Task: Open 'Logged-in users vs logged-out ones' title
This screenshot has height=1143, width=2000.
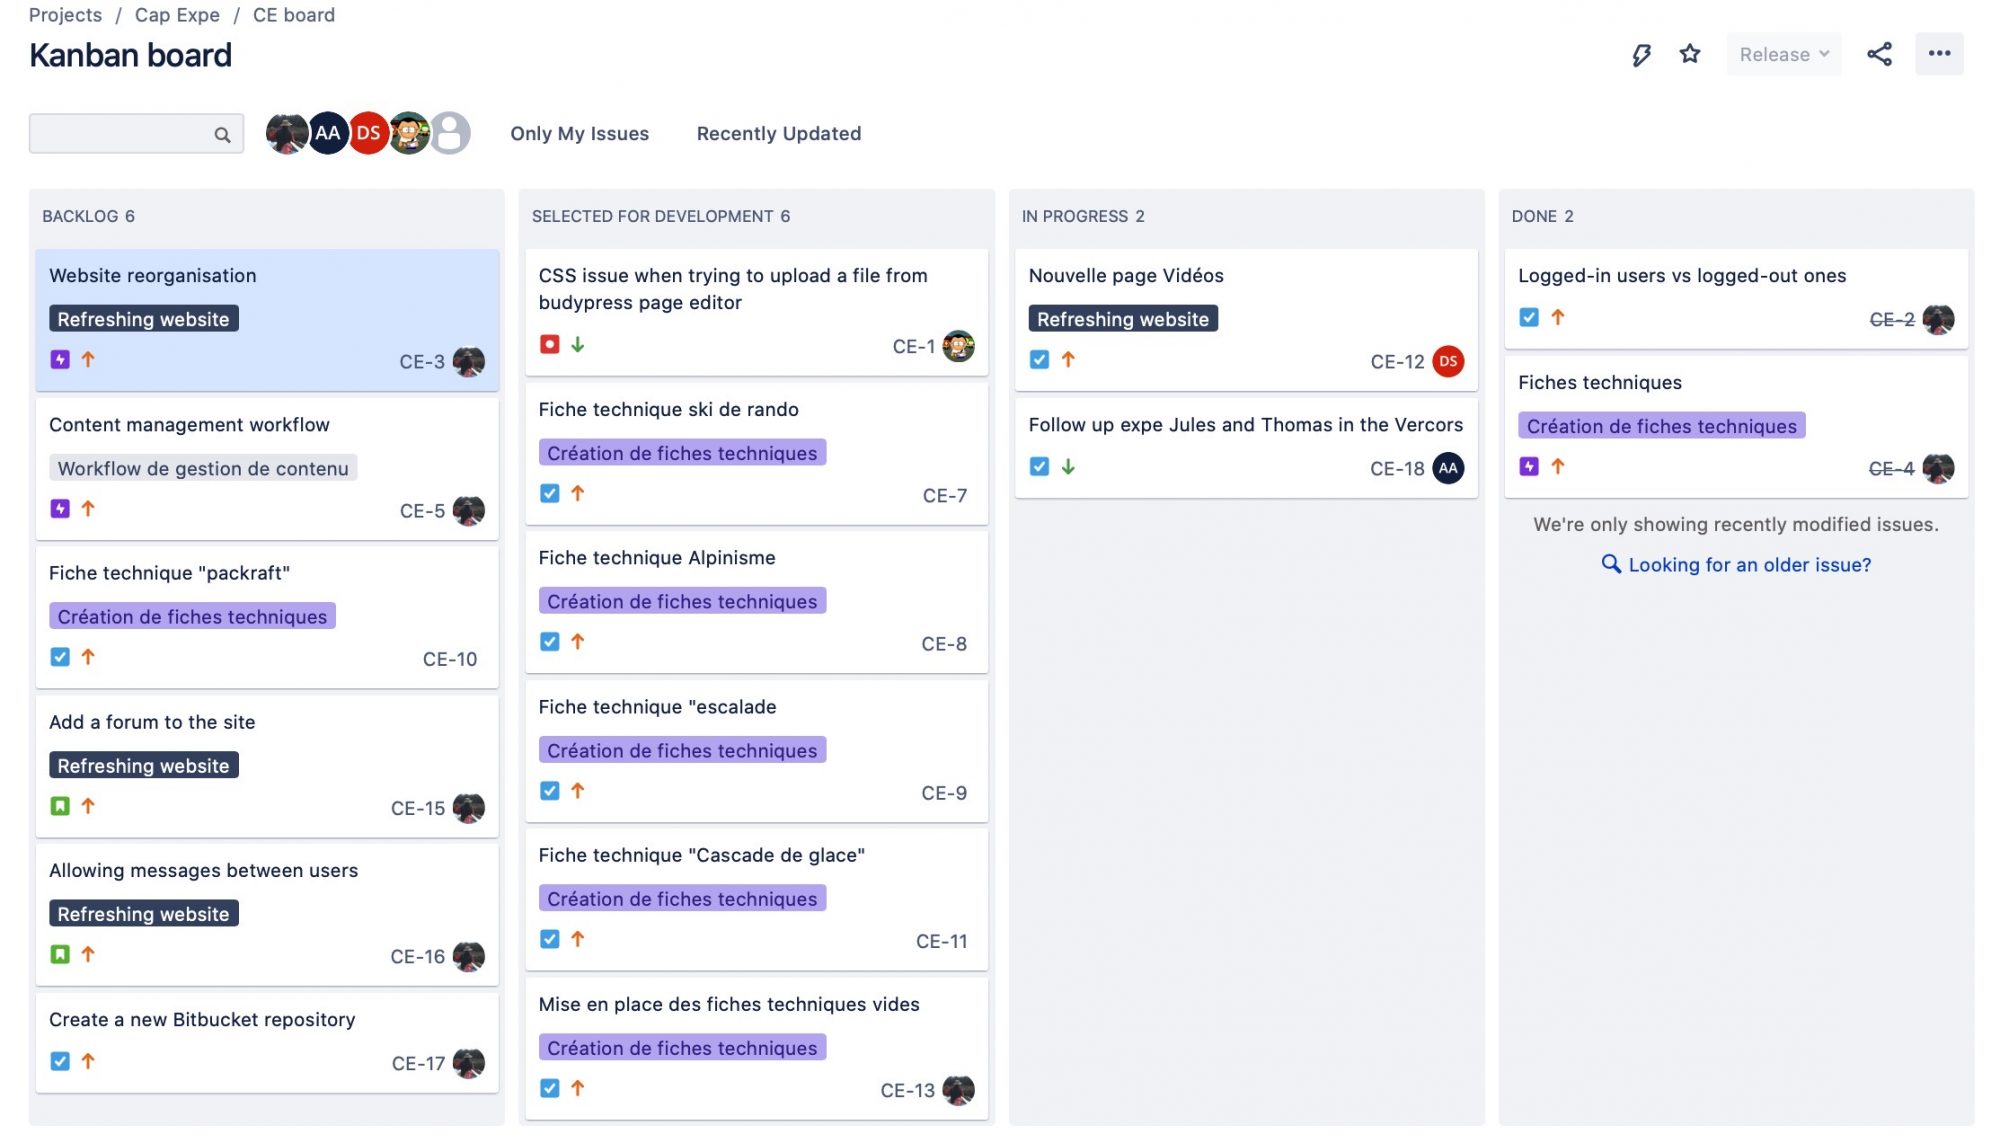Action: tap(1682, 275)
